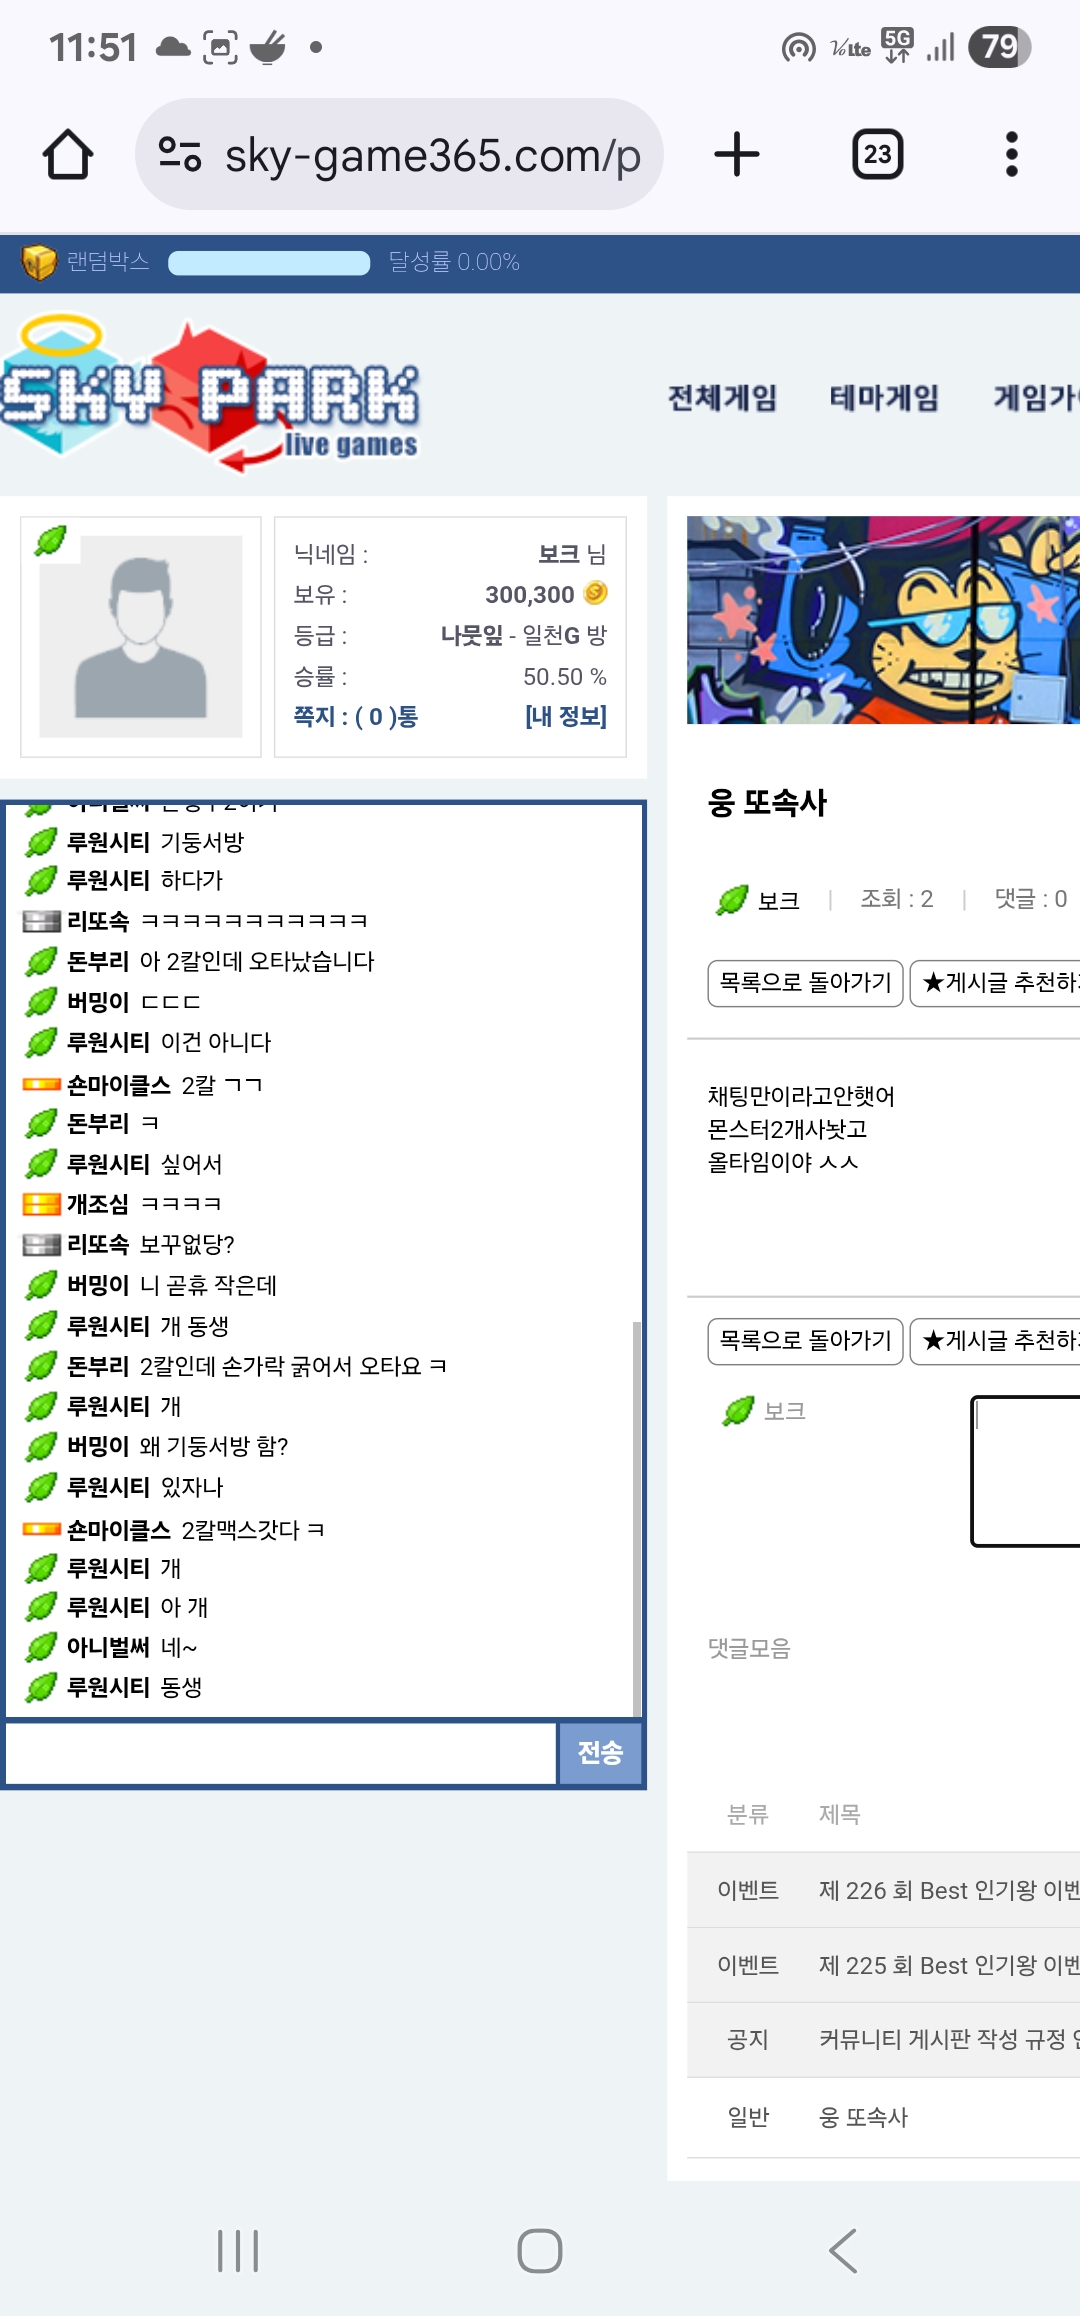1080x2316 pixels.
Task: Click the 전송 send button in chat
Action: click(600, 1753)
